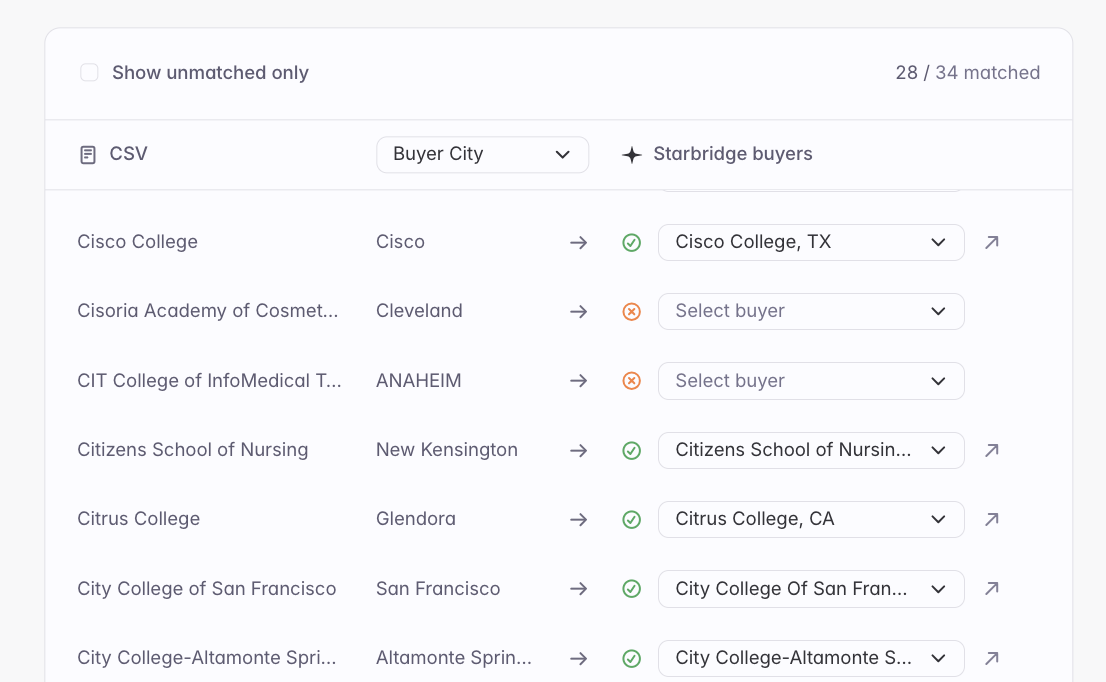Select the Citizens School of Nursing CSV name
The width and height of the screenshot is (1106, 682).
pos(193,450)
